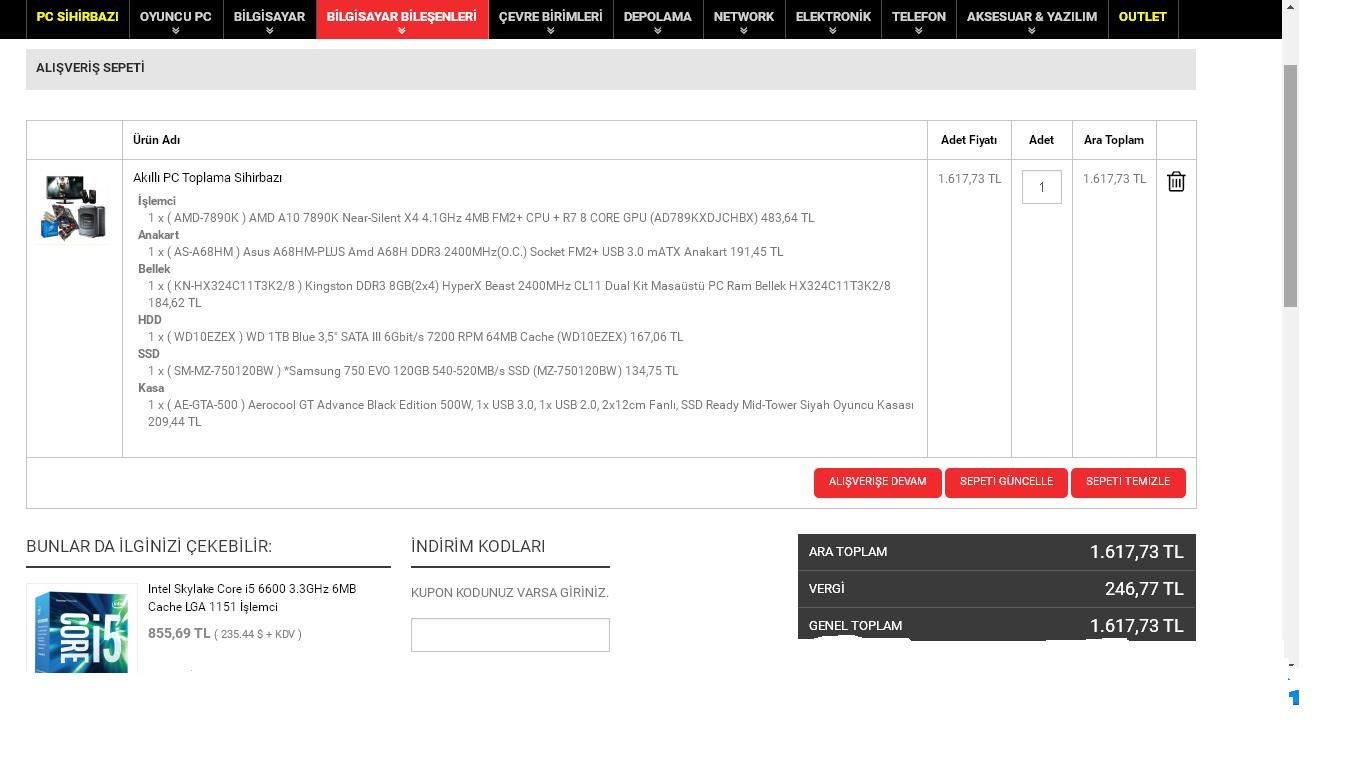Go to the OUTLET section

pyautogui.click(x=1143, y=17)
